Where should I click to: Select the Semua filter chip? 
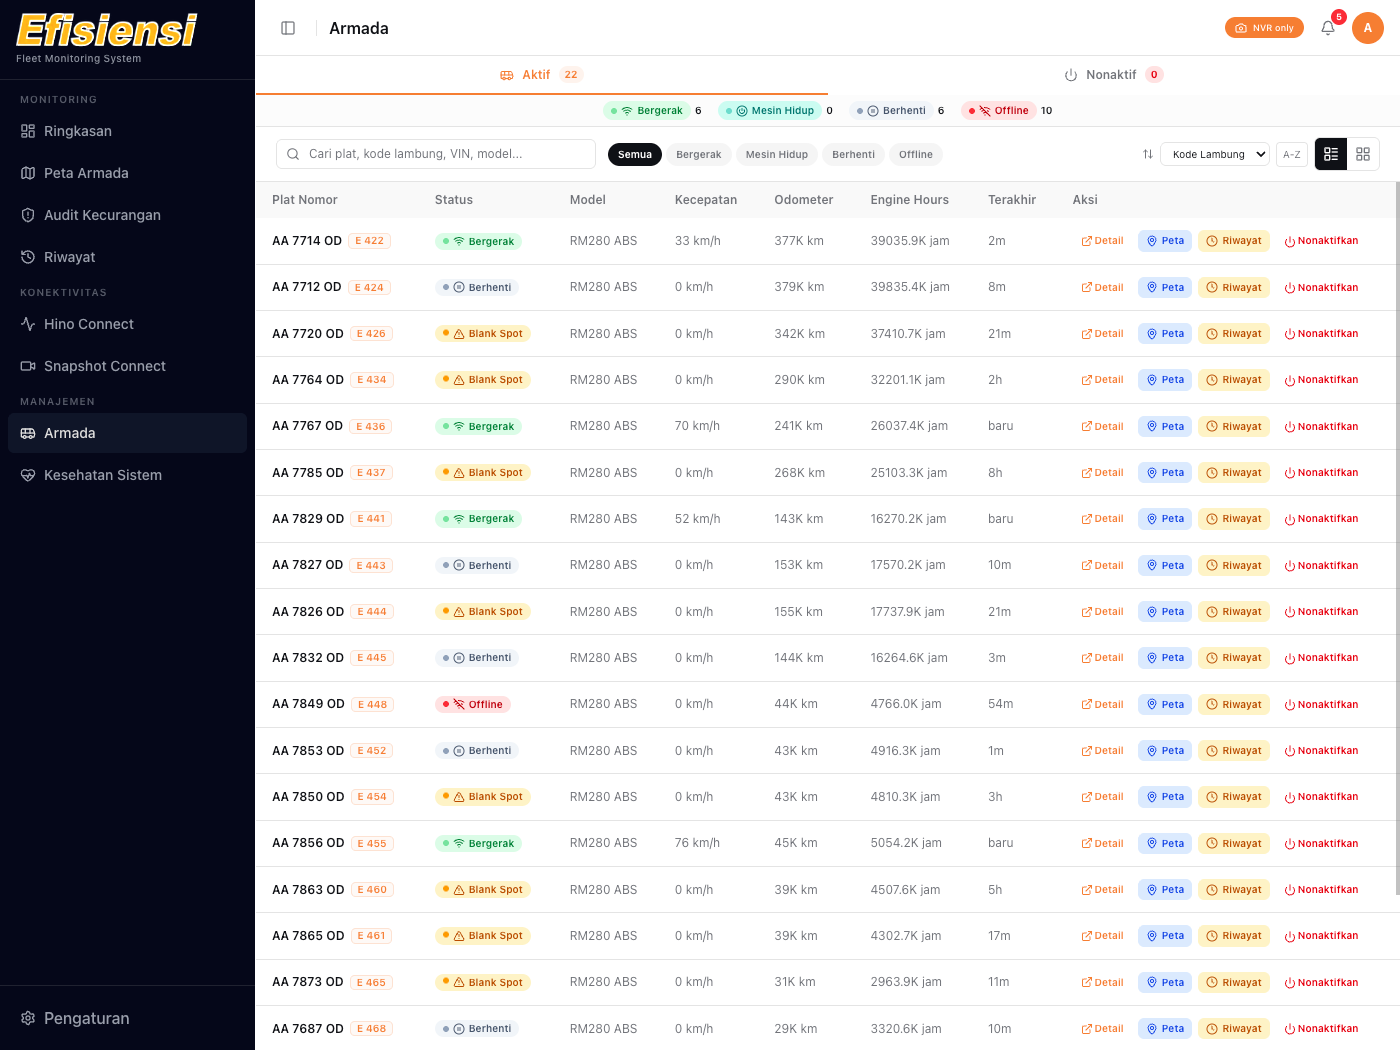click(x=634, y=154)
